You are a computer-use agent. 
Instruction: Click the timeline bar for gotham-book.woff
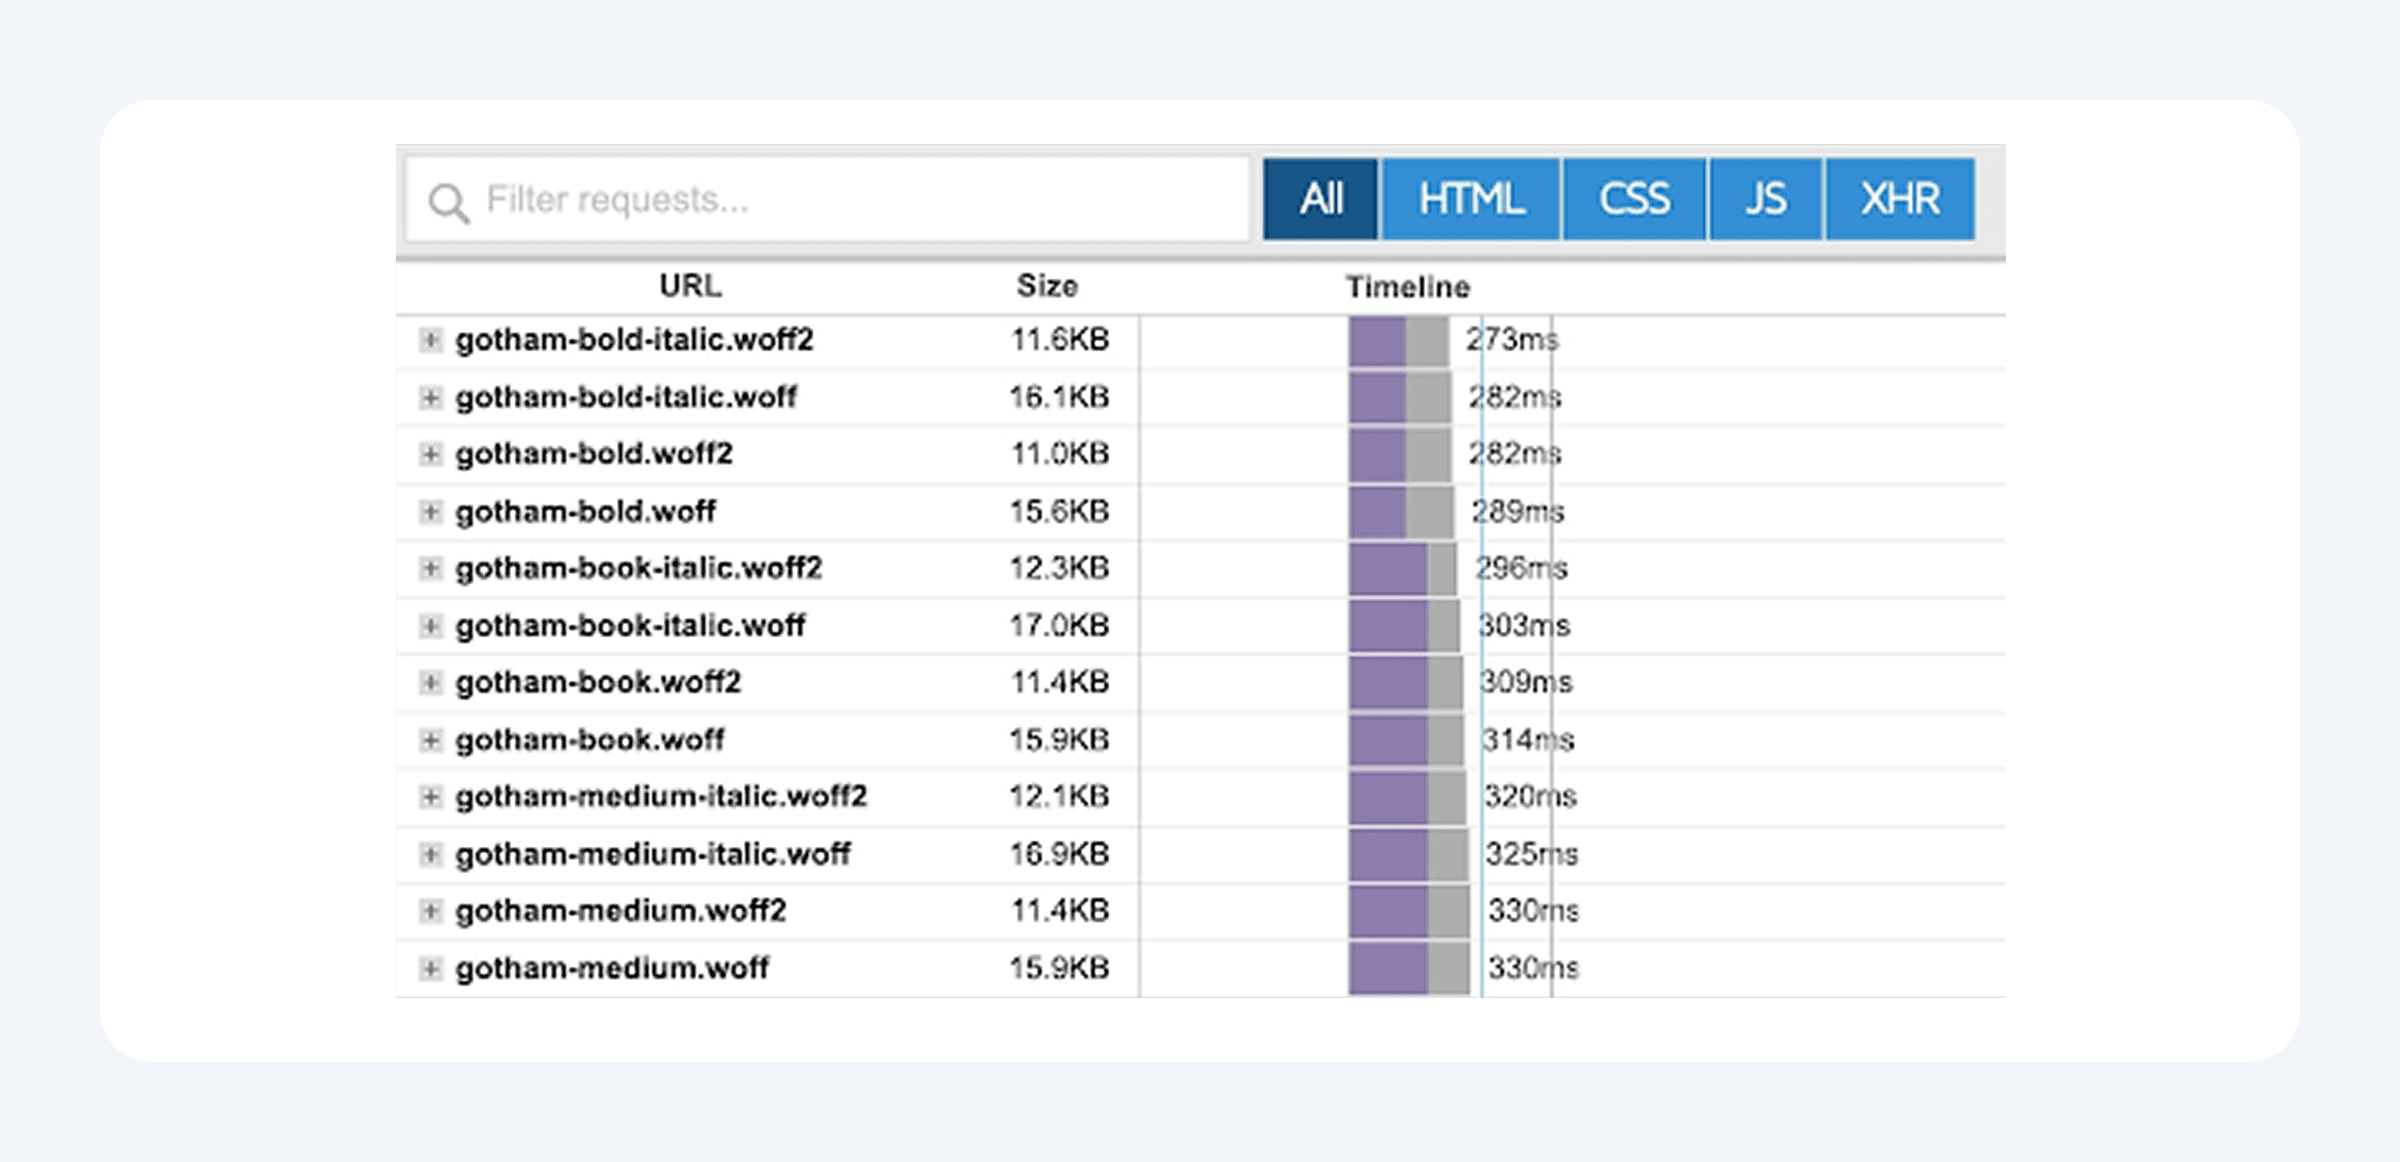(1400, 740)
